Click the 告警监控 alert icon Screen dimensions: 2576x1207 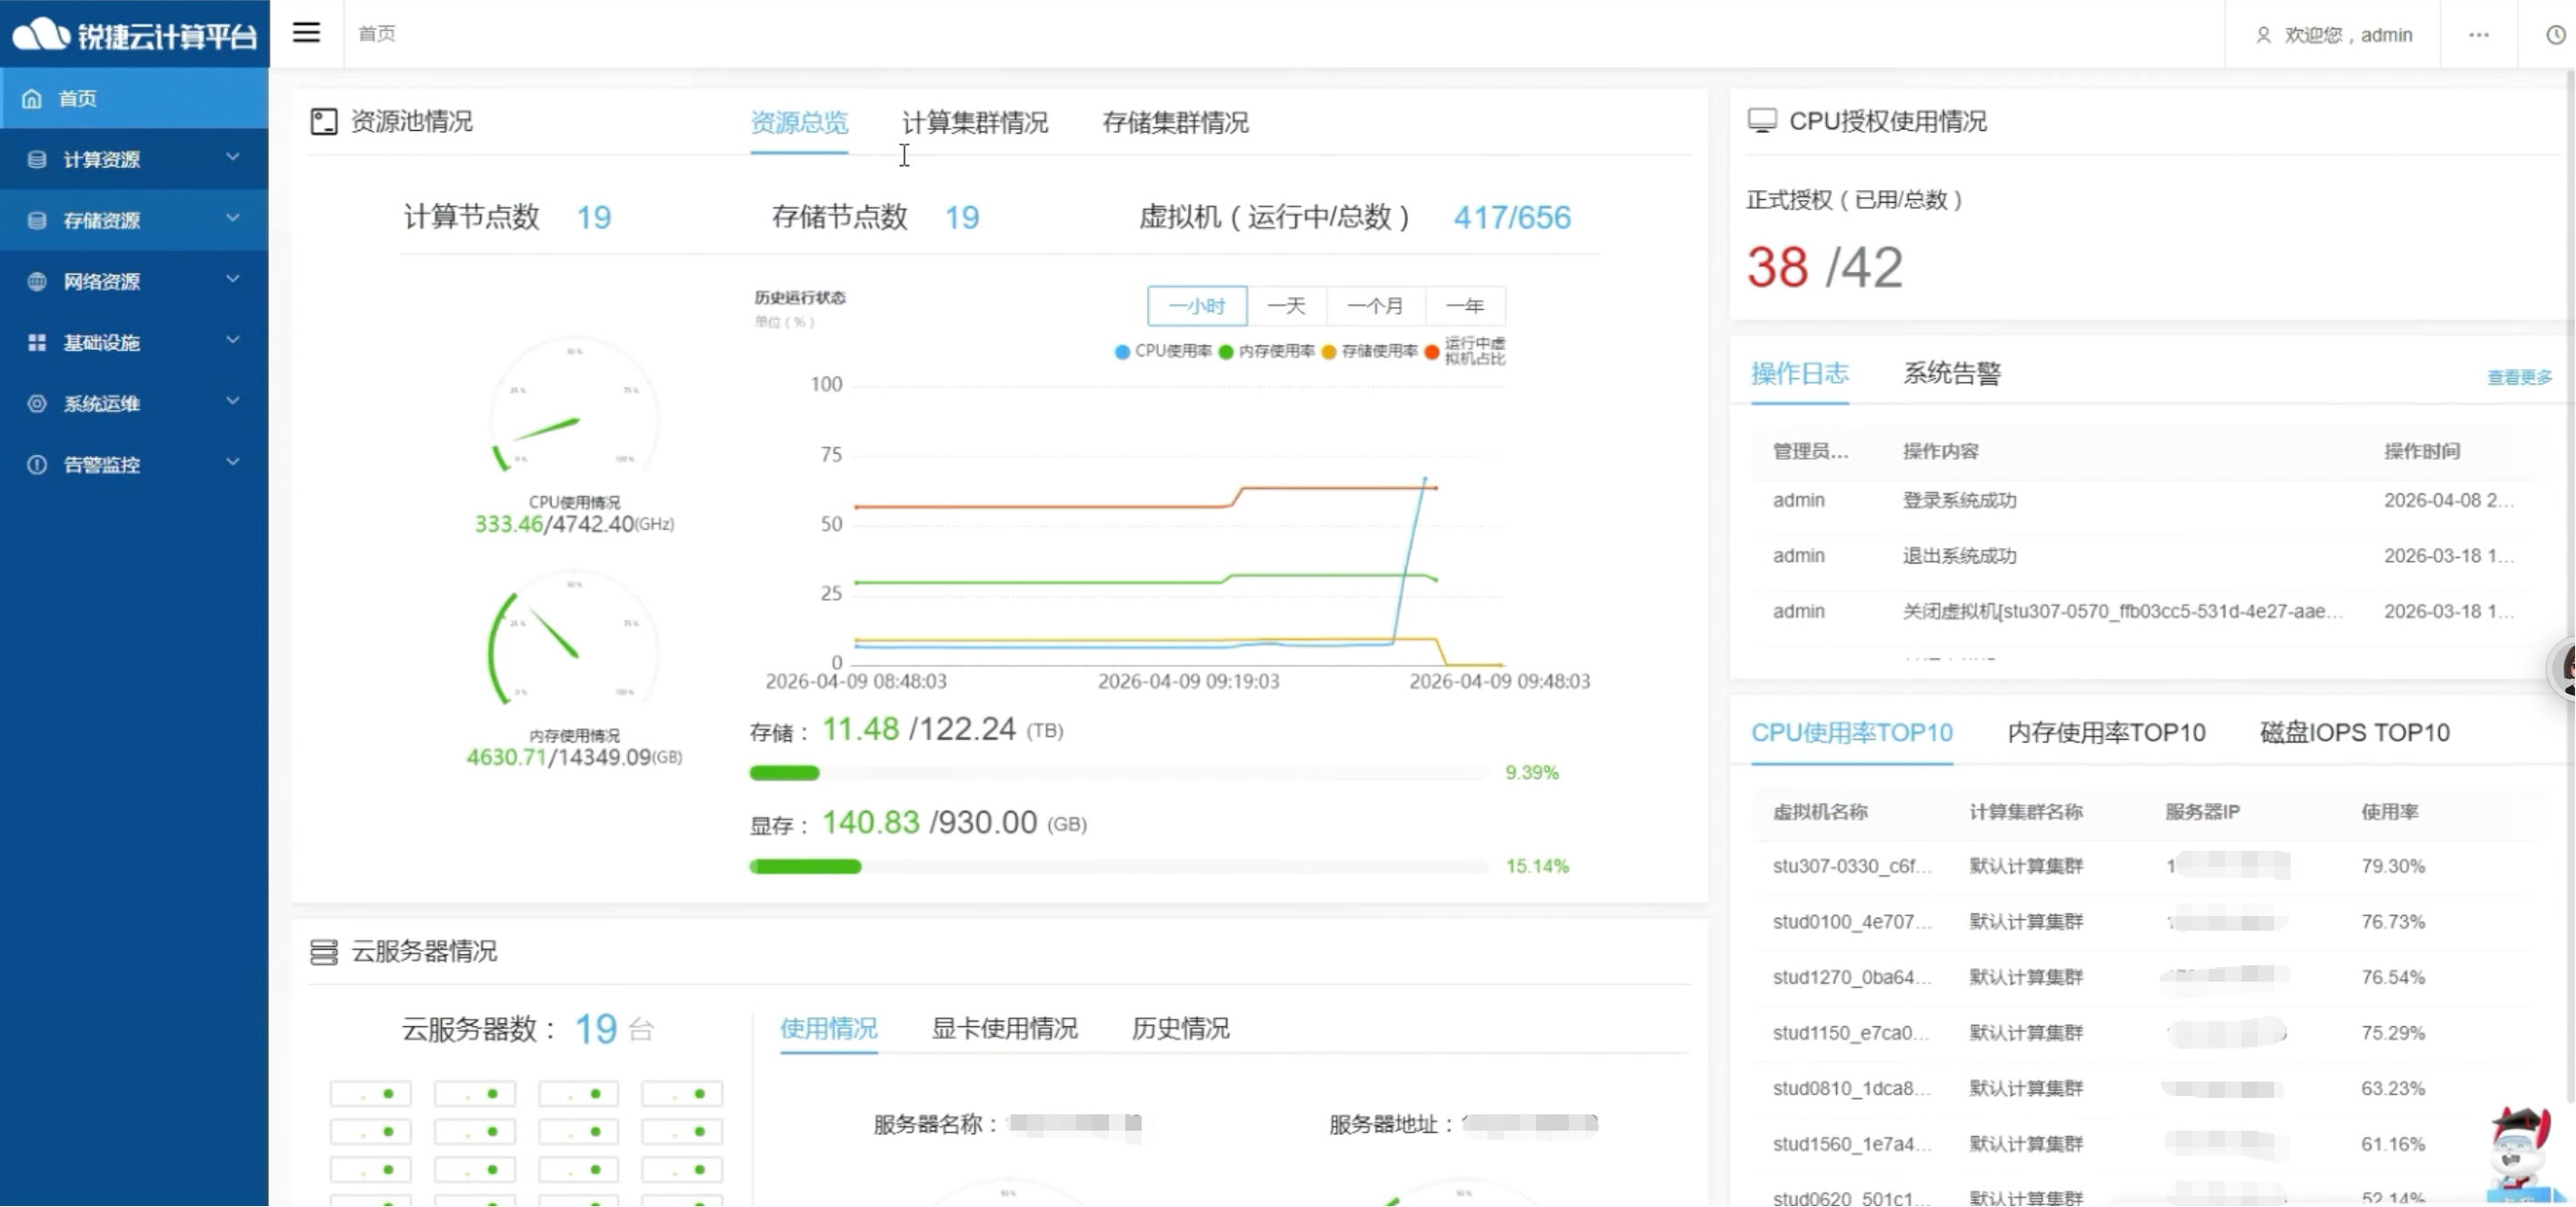tap(37, 464)
